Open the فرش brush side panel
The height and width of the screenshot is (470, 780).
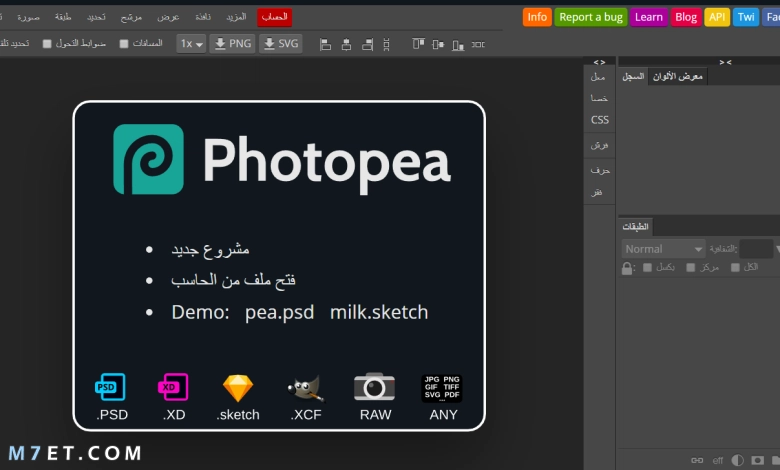(x=599, y=145)
